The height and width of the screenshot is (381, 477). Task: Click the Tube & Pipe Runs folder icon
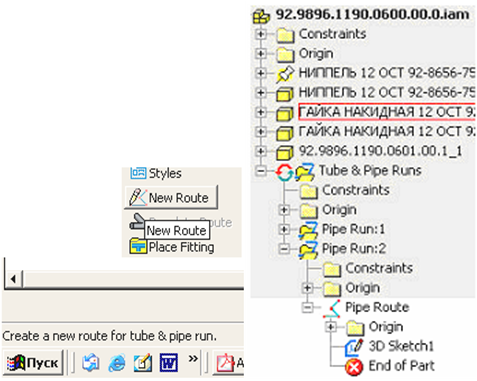[305, 173]
